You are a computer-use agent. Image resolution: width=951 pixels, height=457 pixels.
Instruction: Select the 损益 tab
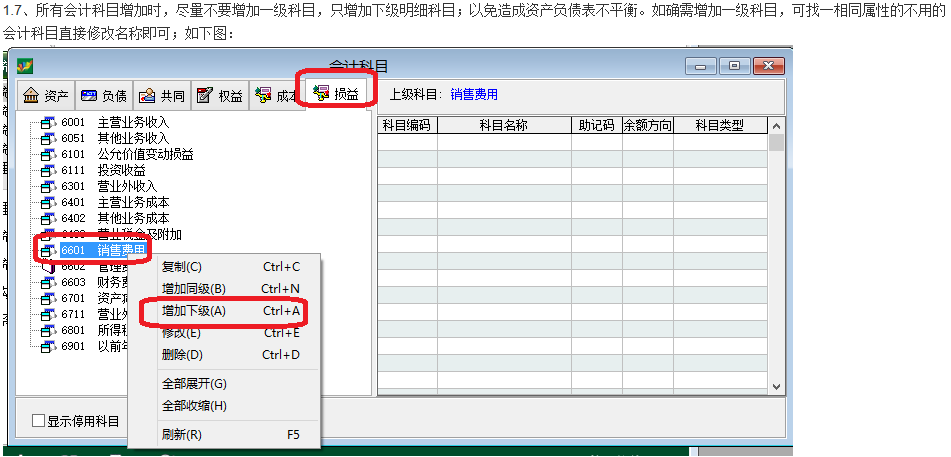click(335, 93)
